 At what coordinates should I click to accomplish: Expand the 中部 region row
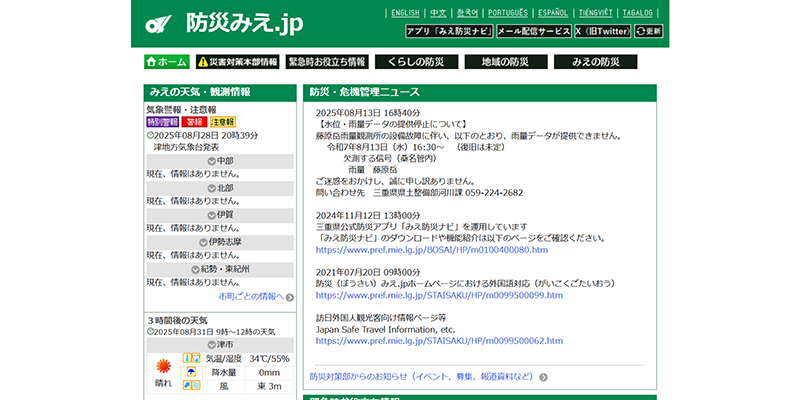click(220, 161)
